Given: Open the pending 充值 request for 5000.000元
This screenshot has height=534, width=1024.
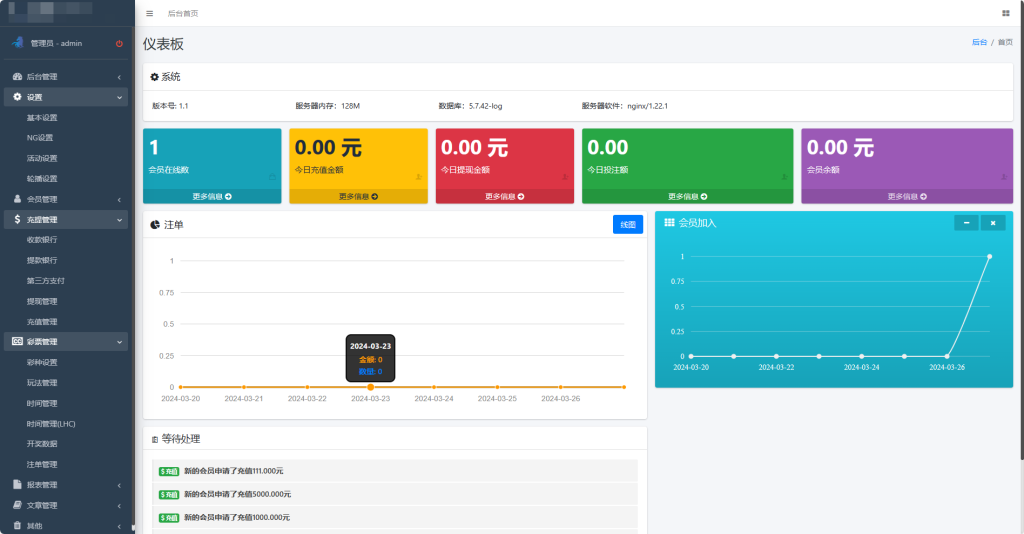Looking at the screenshot, I should [x=237, y=494].
